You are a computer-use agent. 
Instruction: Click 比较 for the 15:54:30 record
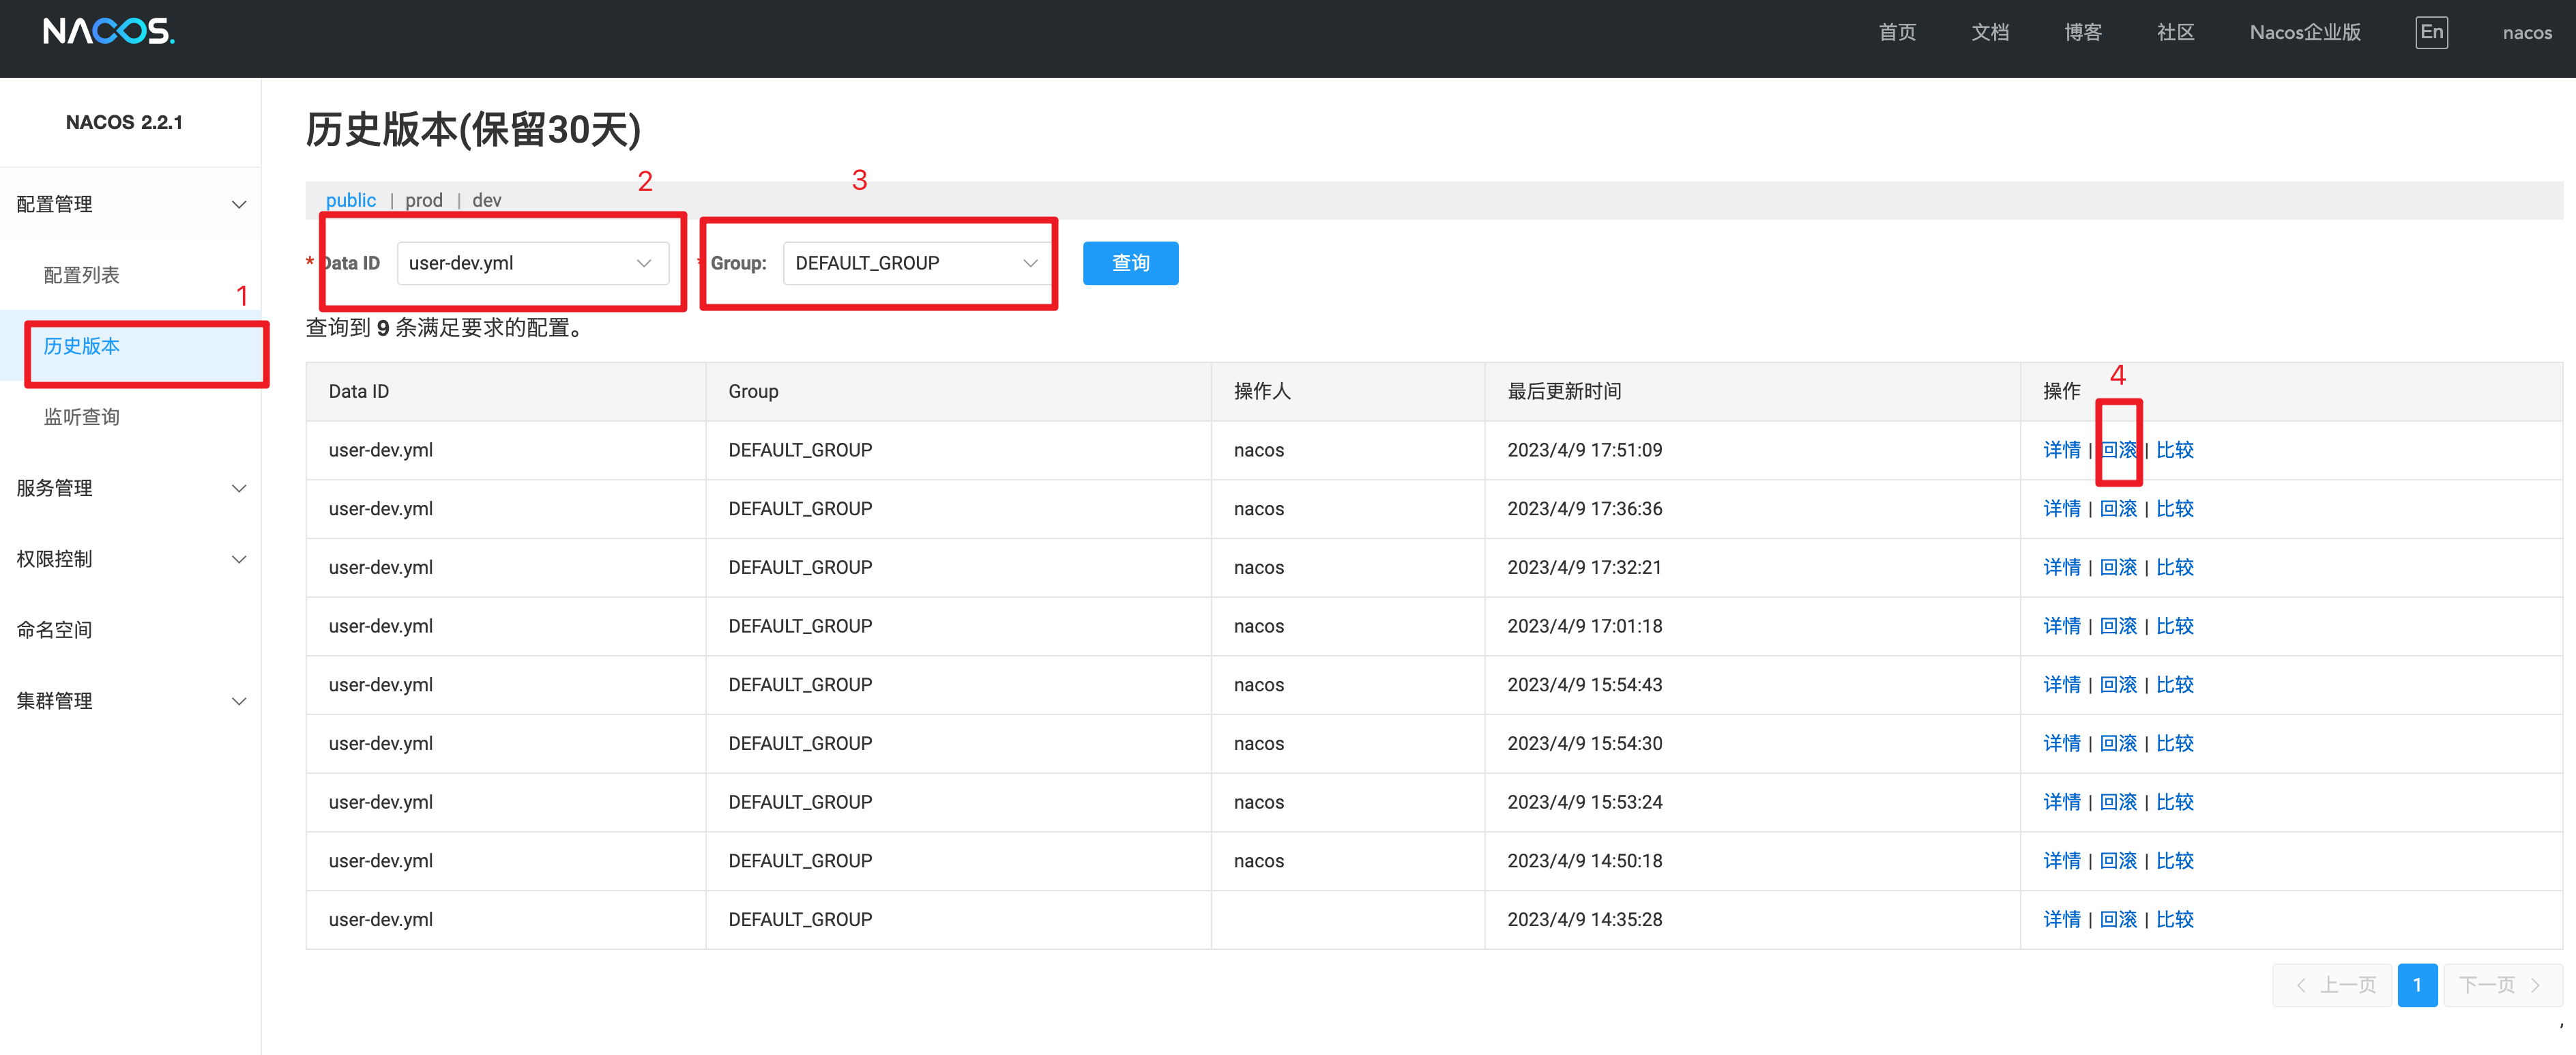coord(2174,743)
